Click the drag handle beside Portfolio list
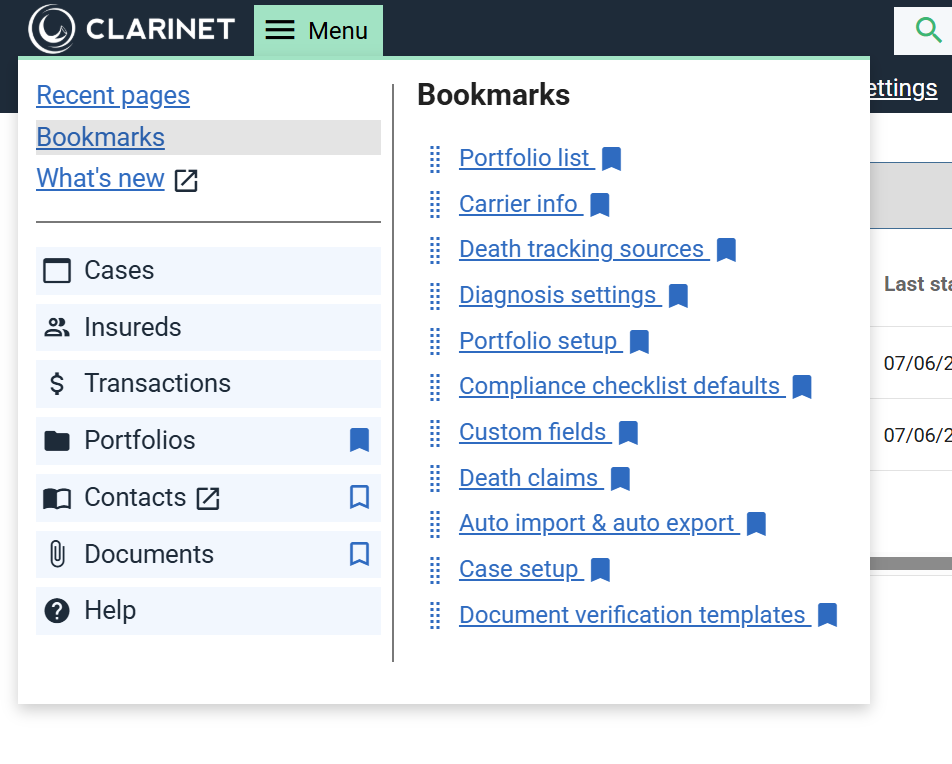This screenshot has height=764, width=952. point(435,158)
